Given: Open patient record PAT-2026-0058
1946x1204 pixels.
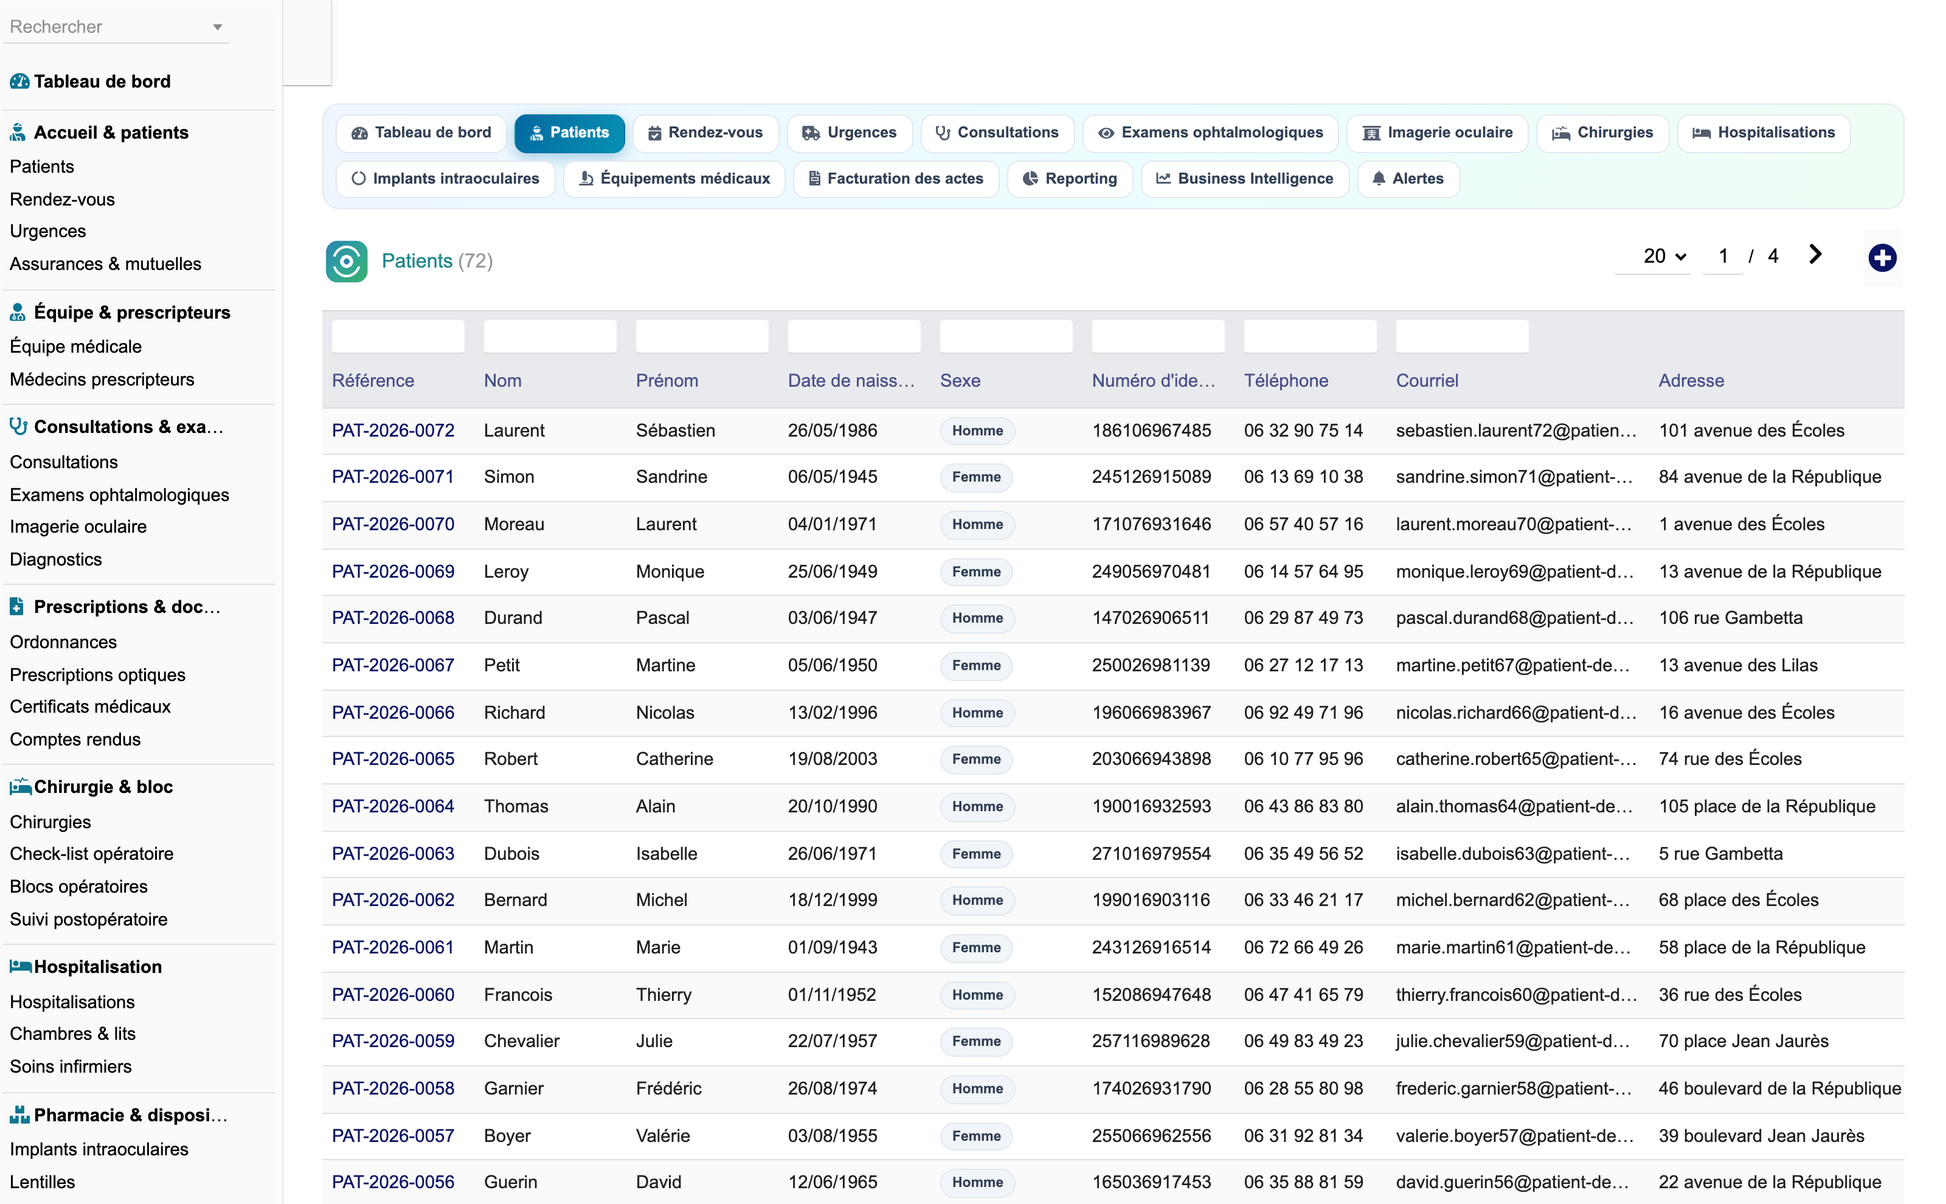Looking at the screenshot, I should (x=393, y=1088).
